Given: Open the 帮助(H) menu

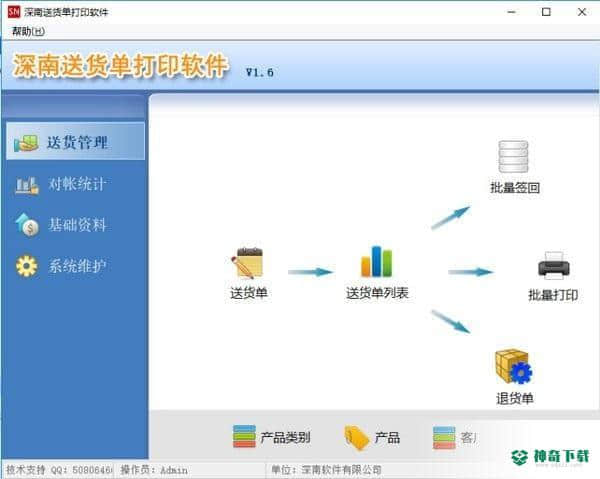Looking at the screenshot, I should click(28, 31).
